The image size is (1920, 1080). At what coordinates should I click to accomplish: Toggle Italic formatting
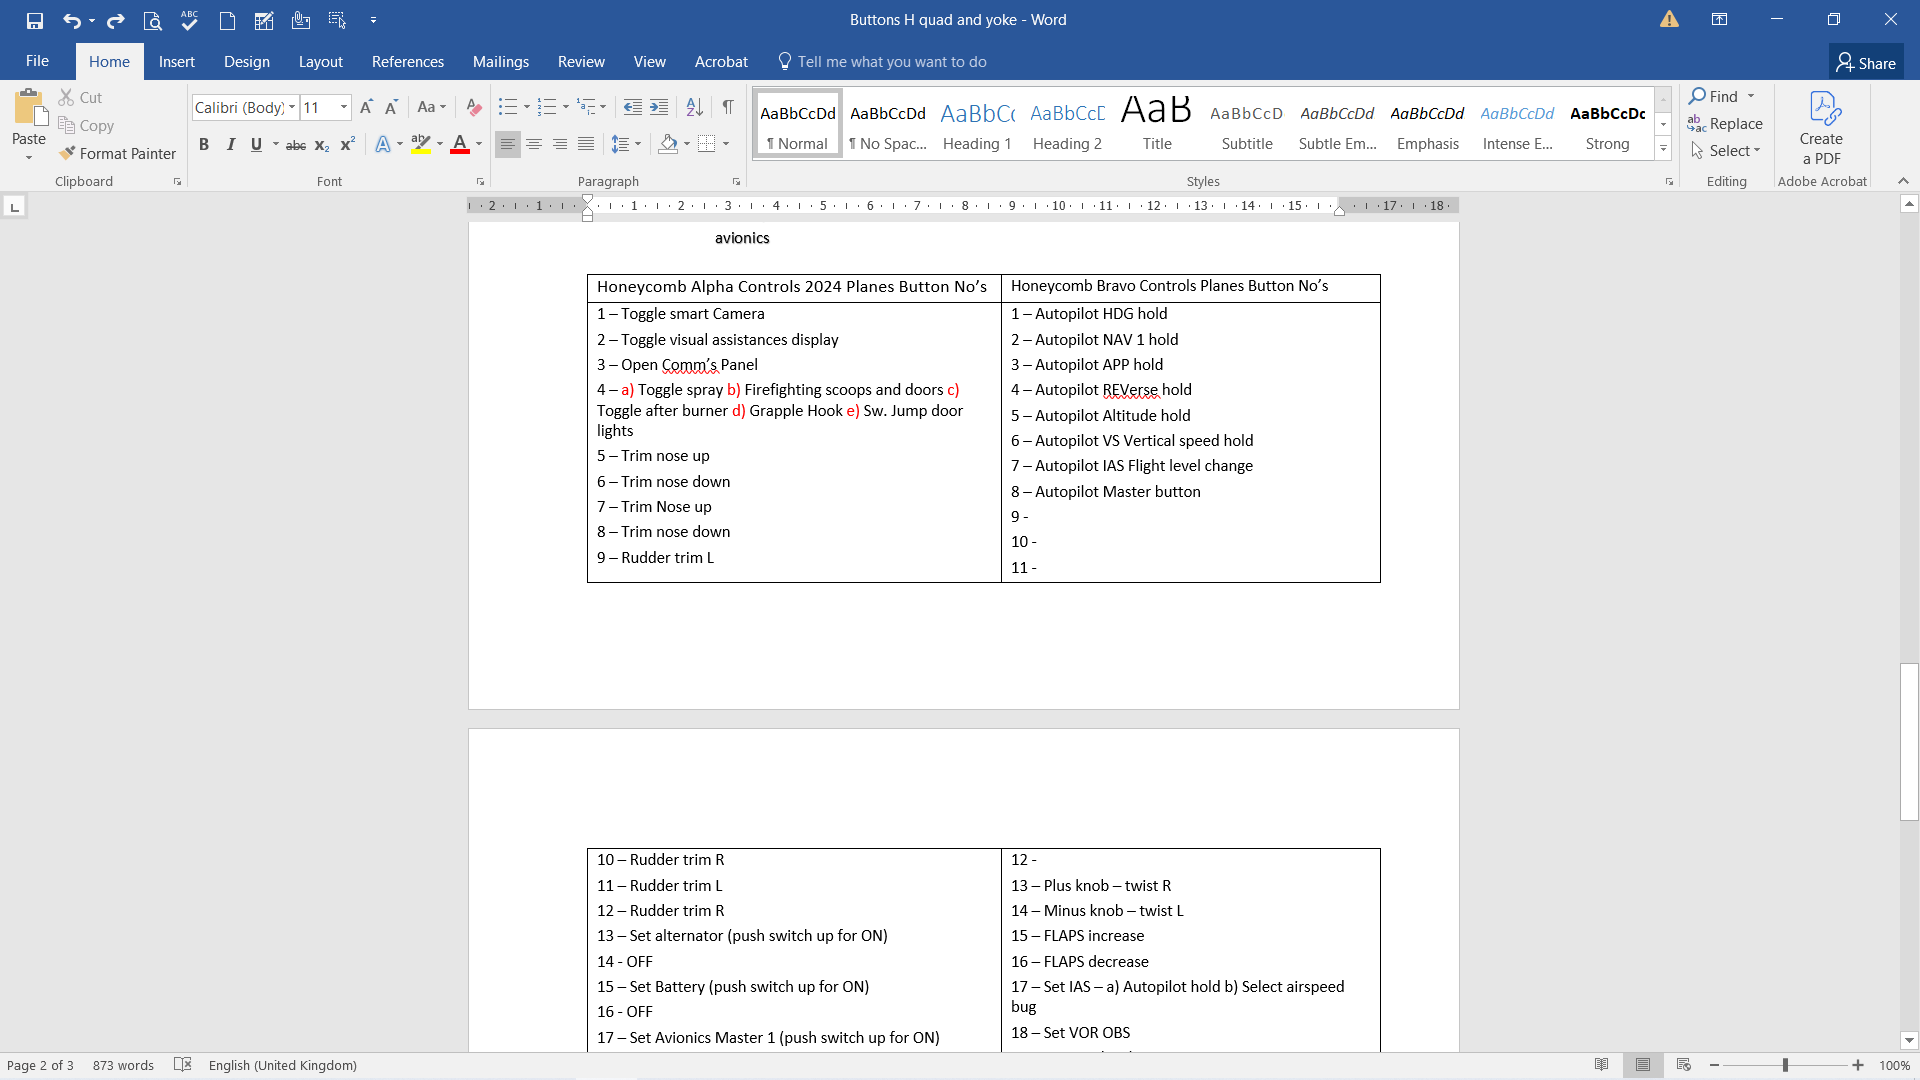[x=230, y=144]
